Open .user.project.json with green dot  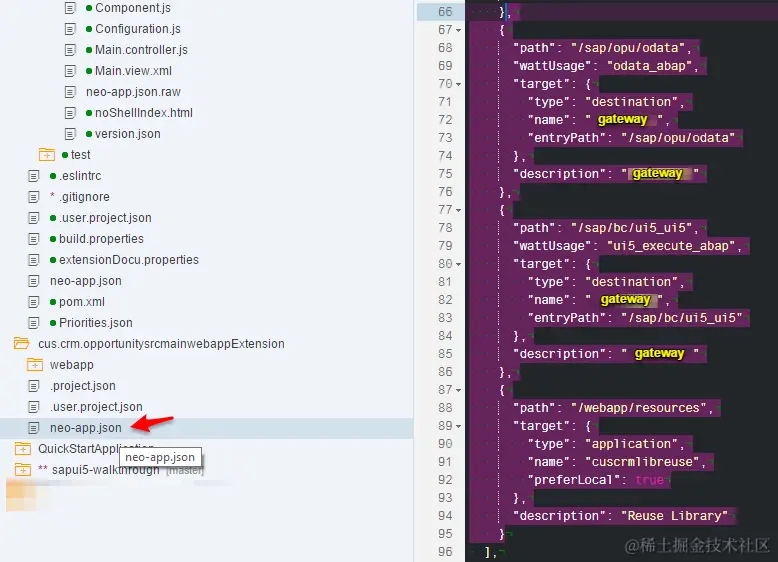(x=105, y=218)
